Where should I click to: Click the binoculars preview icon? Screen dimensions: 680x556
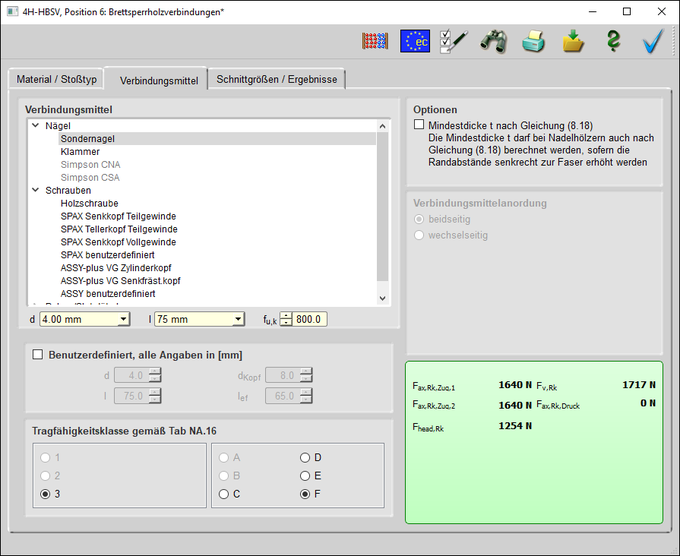click(x=494, y=41)
